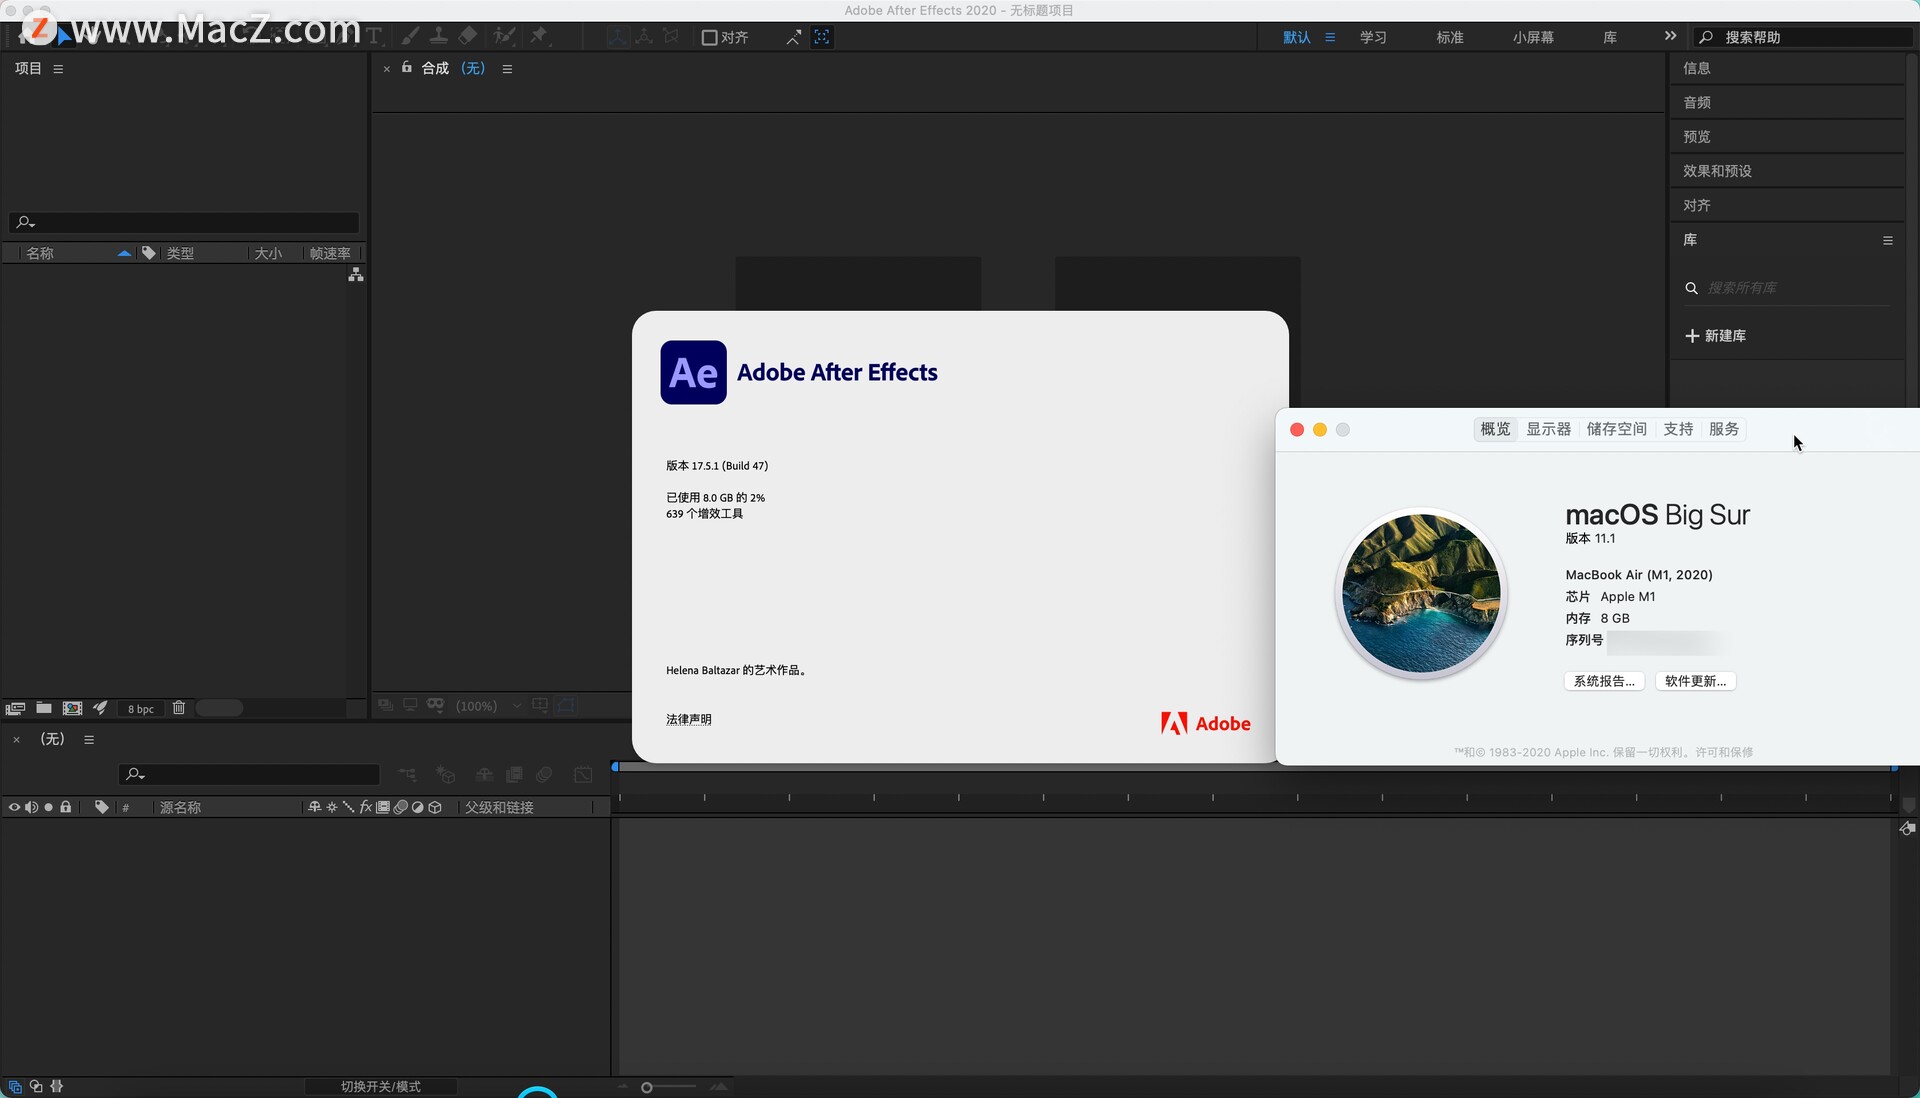Click the 父级和链接 column header
The height and width of the screenshot is (1098, 1920).
(x=499, y=807)
